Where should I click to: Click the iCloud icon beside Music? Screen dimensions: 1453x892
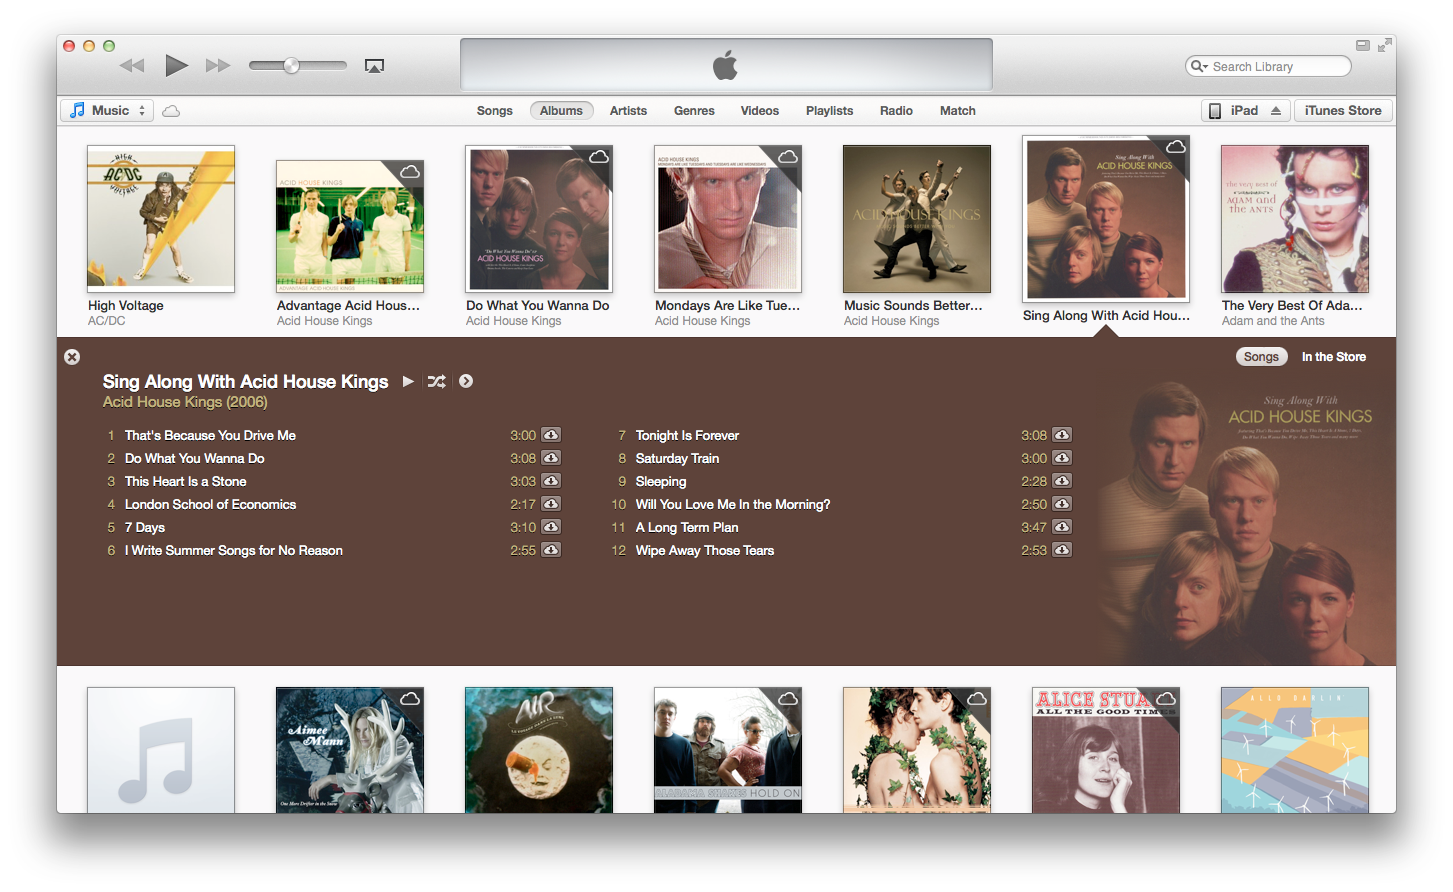[x=171, y=111]
